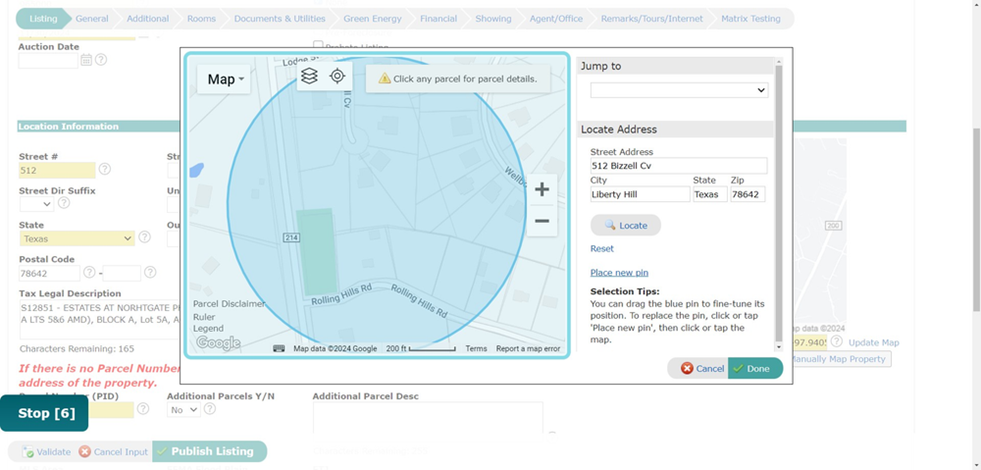Click the Google logo on map
The width and height of the screenshot is (981, 470).
pos(218,343)
